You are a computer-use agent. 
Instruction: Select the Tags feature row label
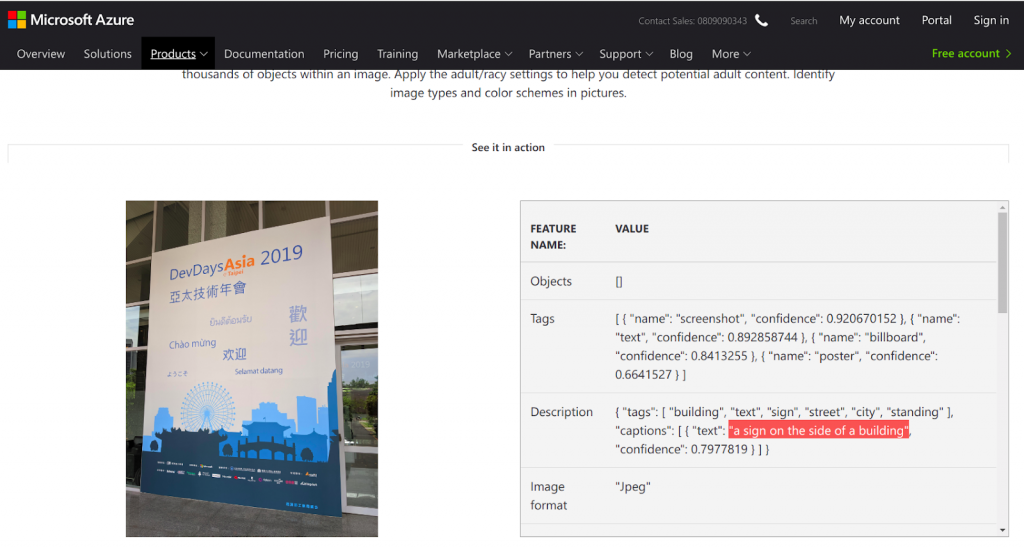(542, 319)
